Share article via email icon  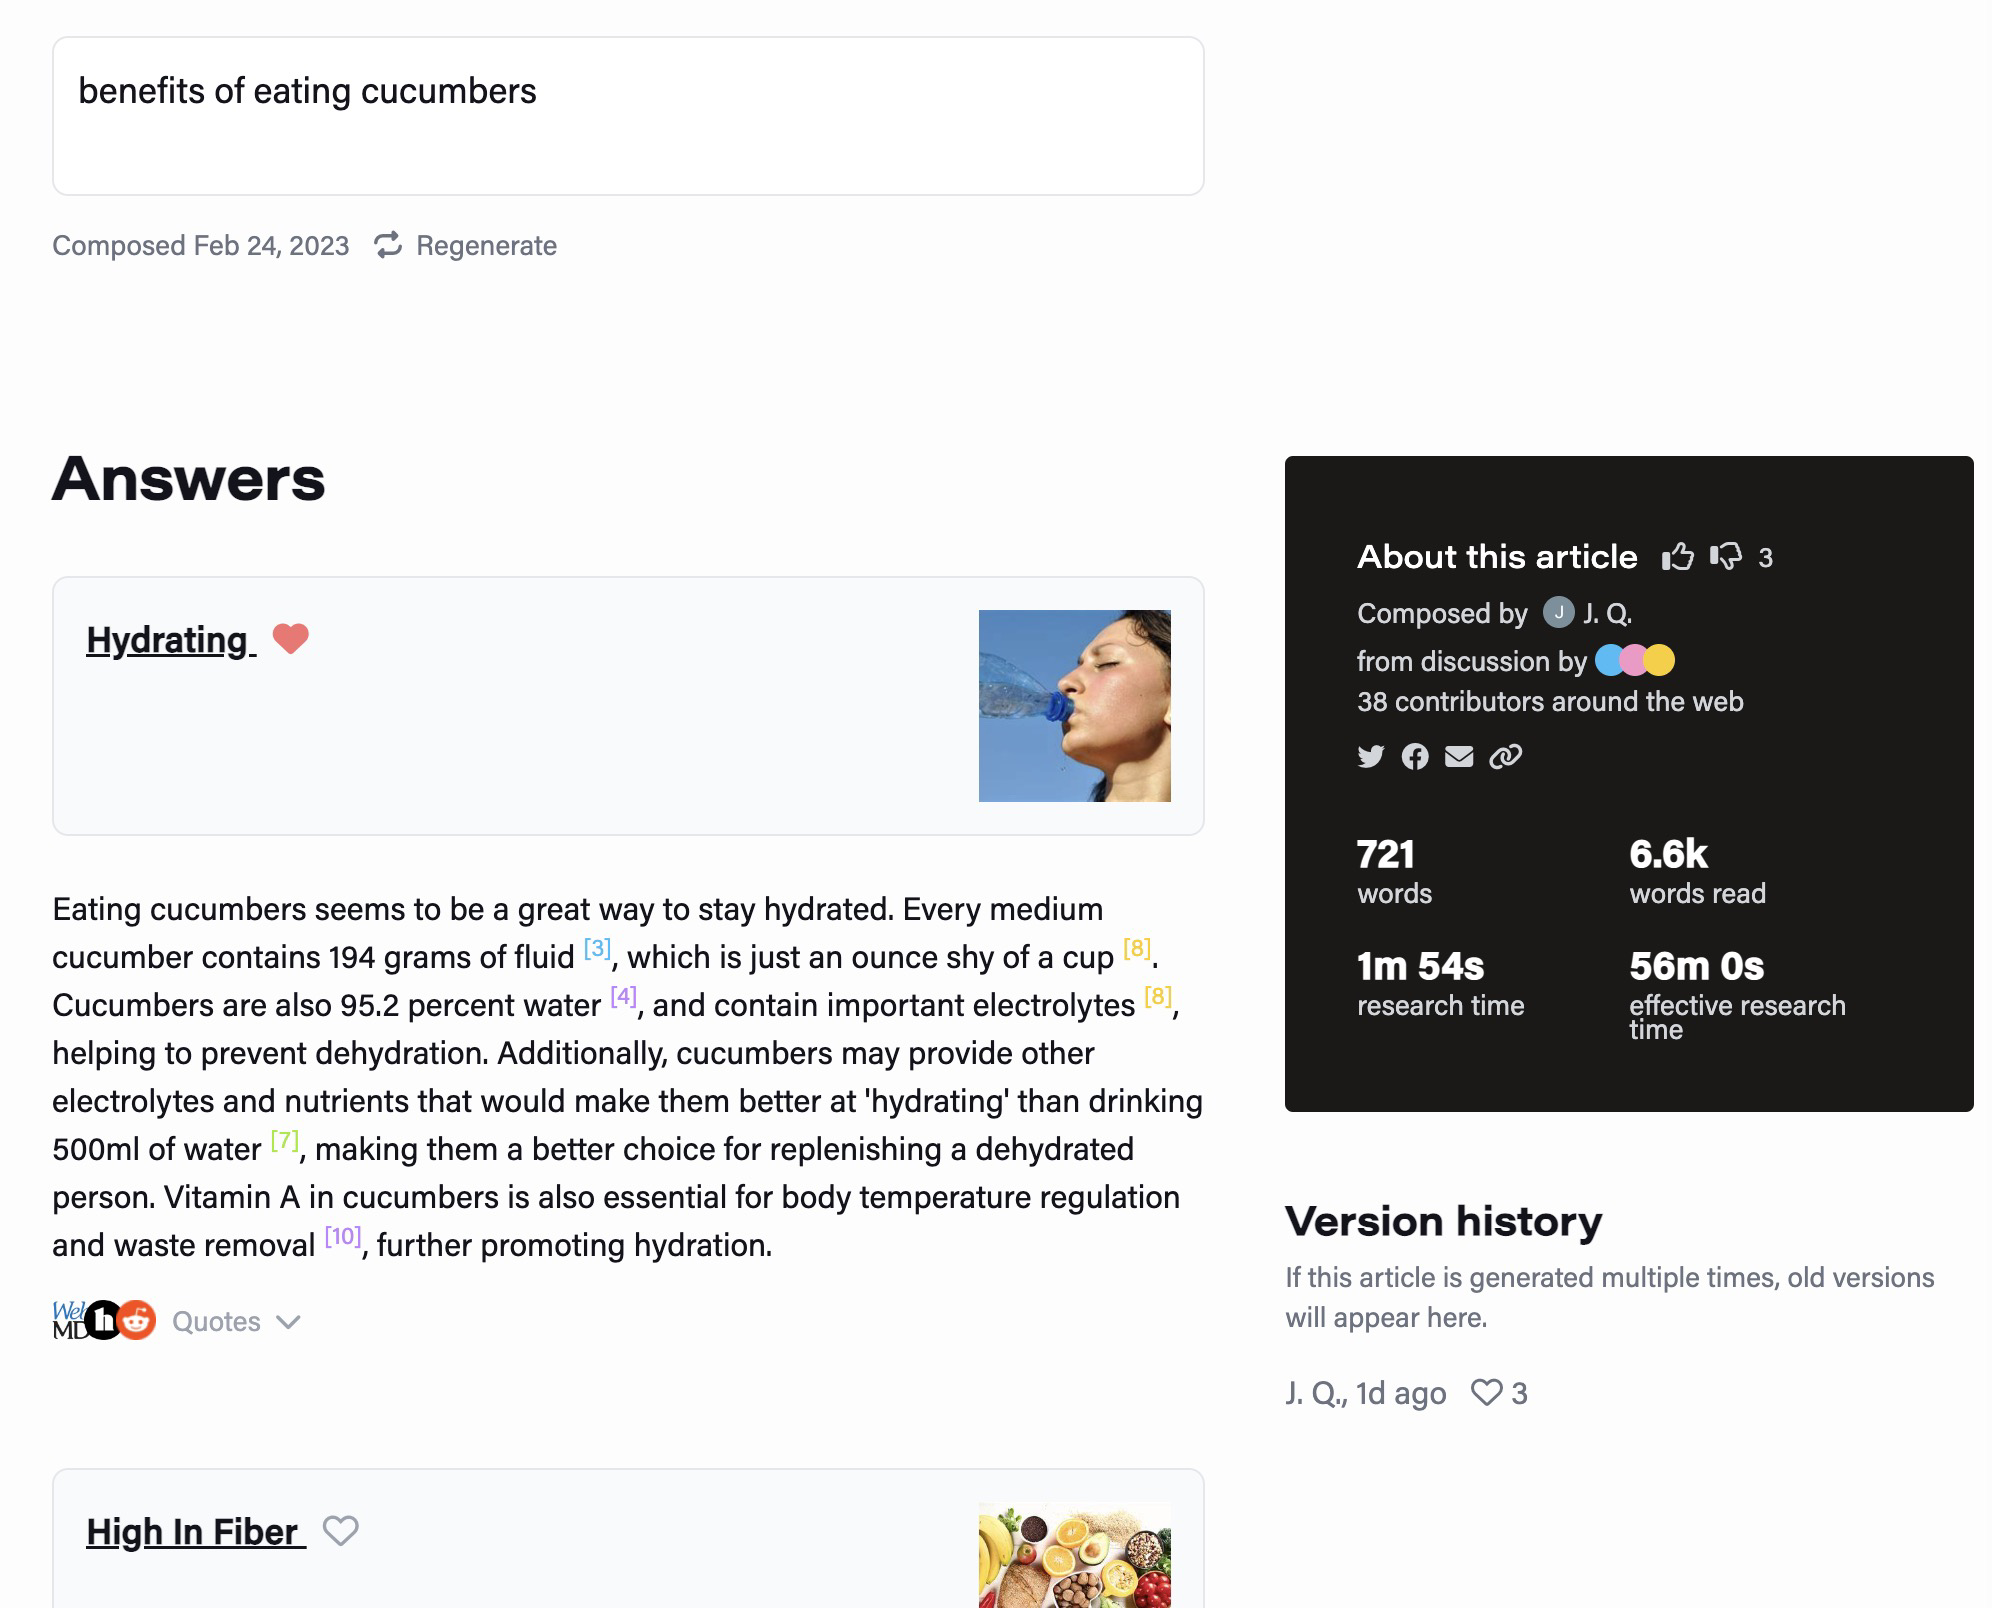pos(1459,756)
